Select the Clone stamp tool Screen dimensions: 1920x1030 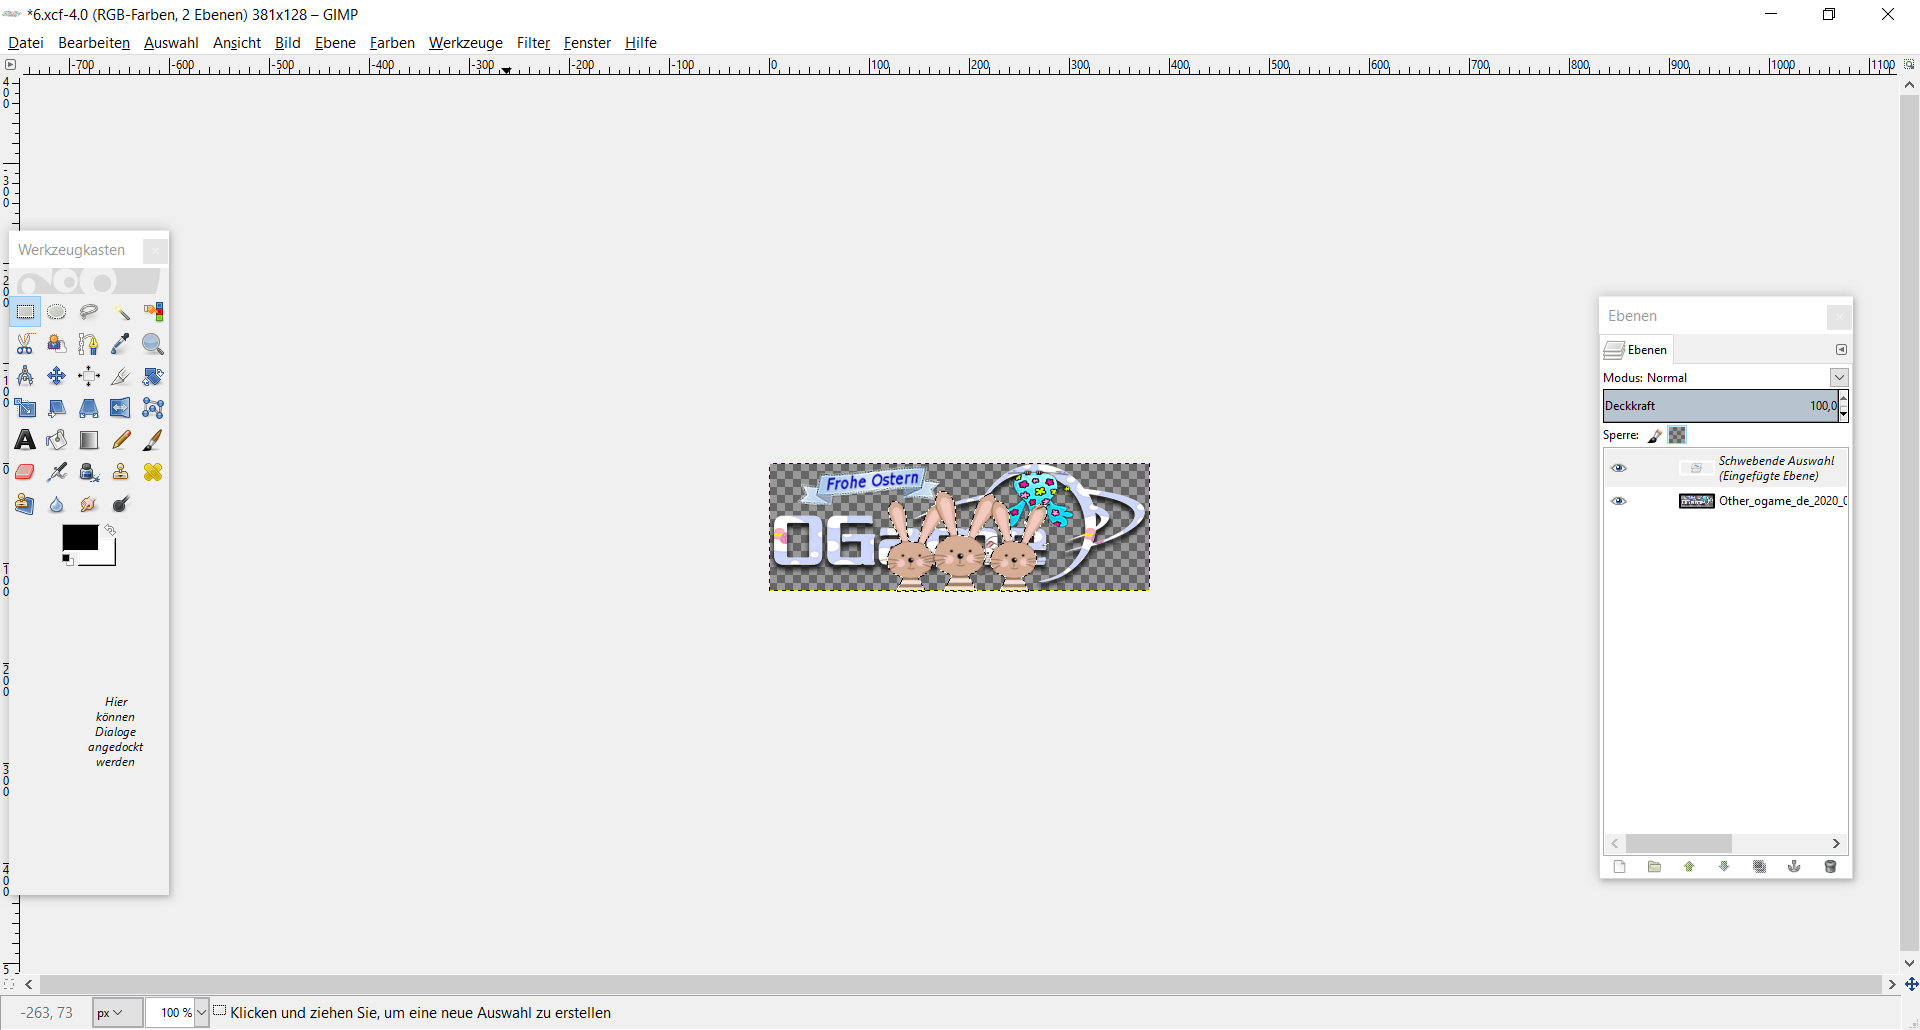pyautogui.click(x=121, y=472)
